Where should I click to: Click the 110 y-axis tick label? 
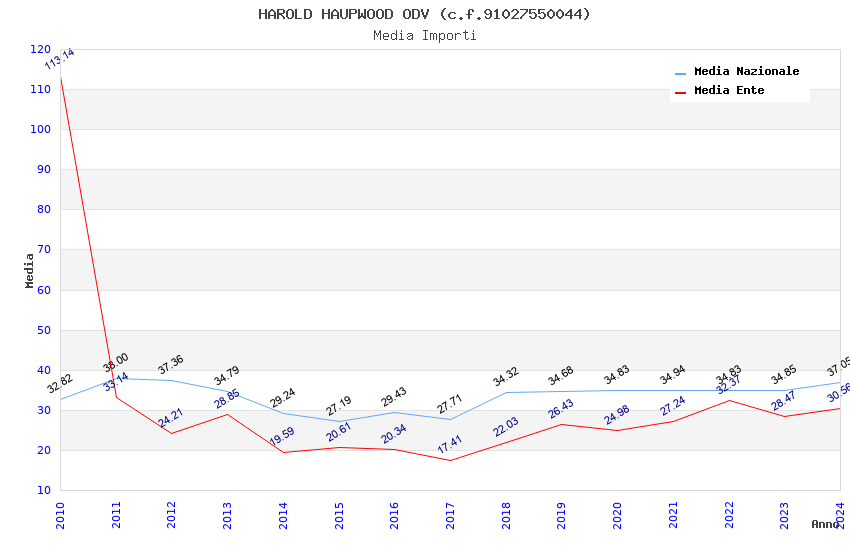click(x=41, y=89)
